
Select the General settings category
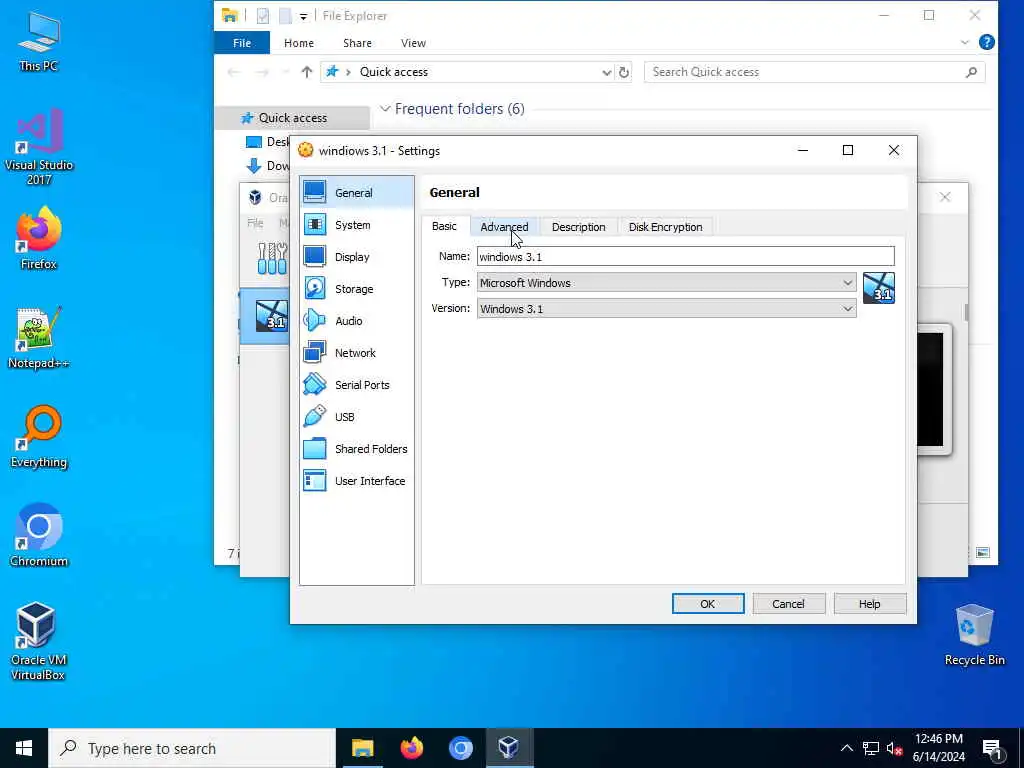[x=357, y=193]
